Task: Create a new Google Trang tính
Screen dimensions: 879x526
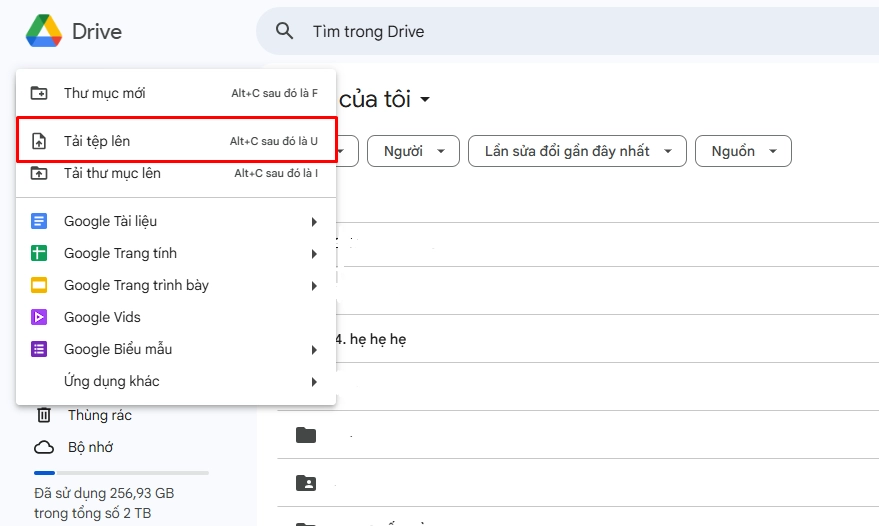Action: 176,253
